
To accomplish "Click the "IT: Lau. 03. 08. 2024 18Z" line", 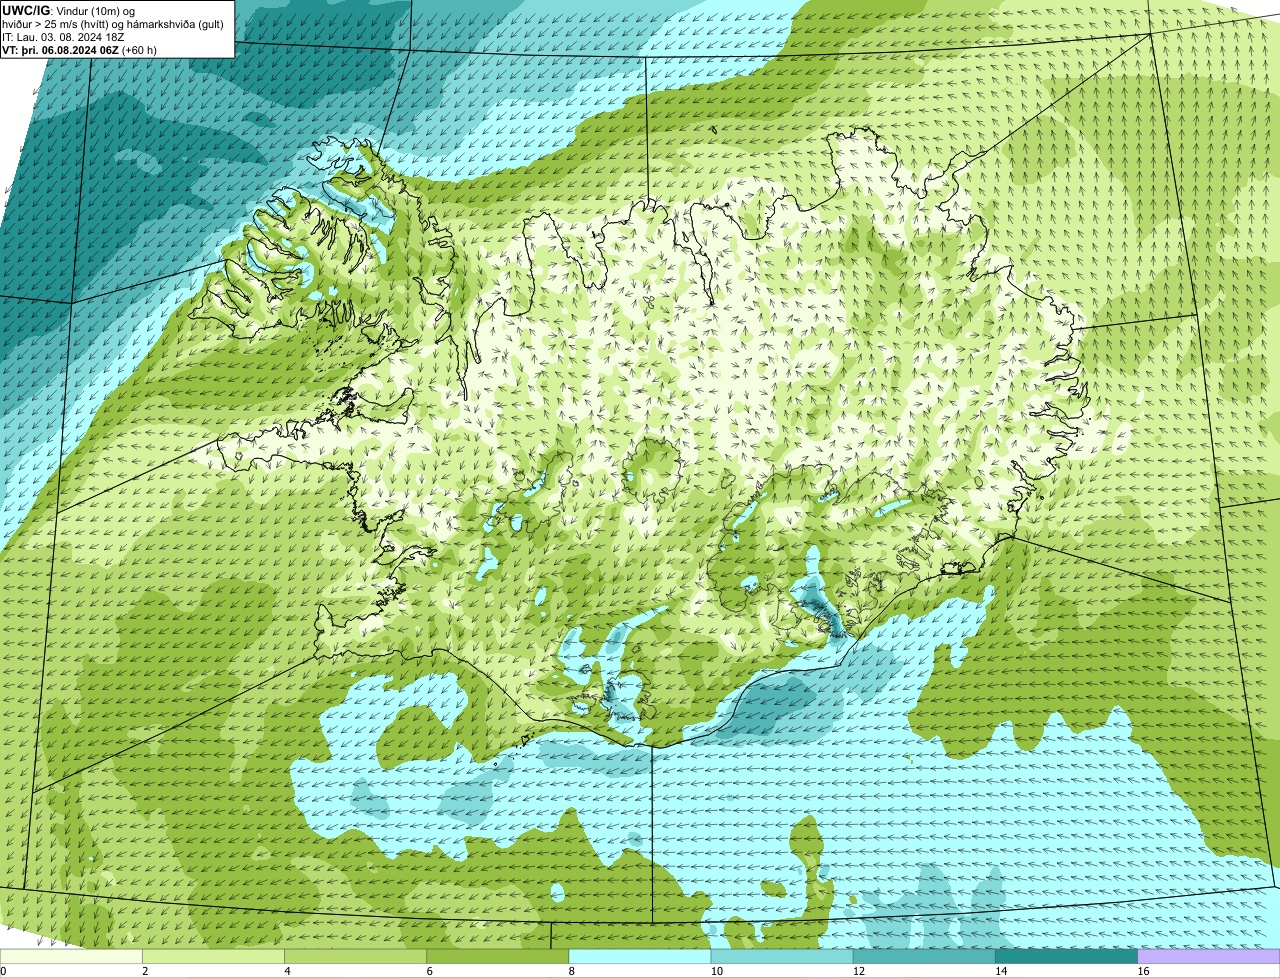I will [64, 37].
